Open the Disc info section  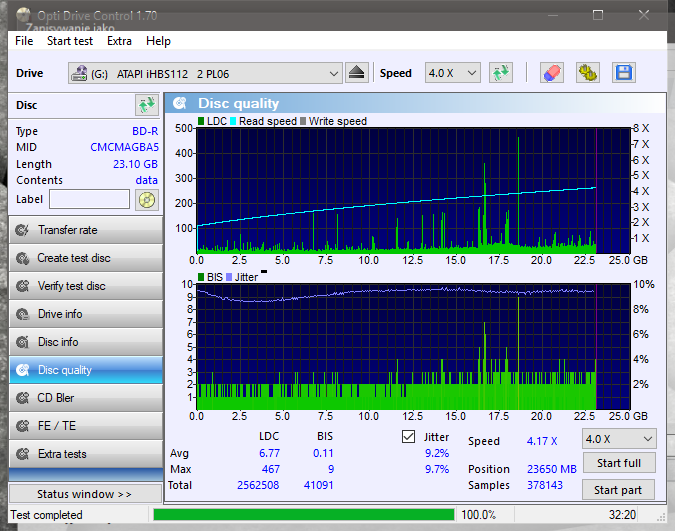pyautogui.click(x=86, y=342)
